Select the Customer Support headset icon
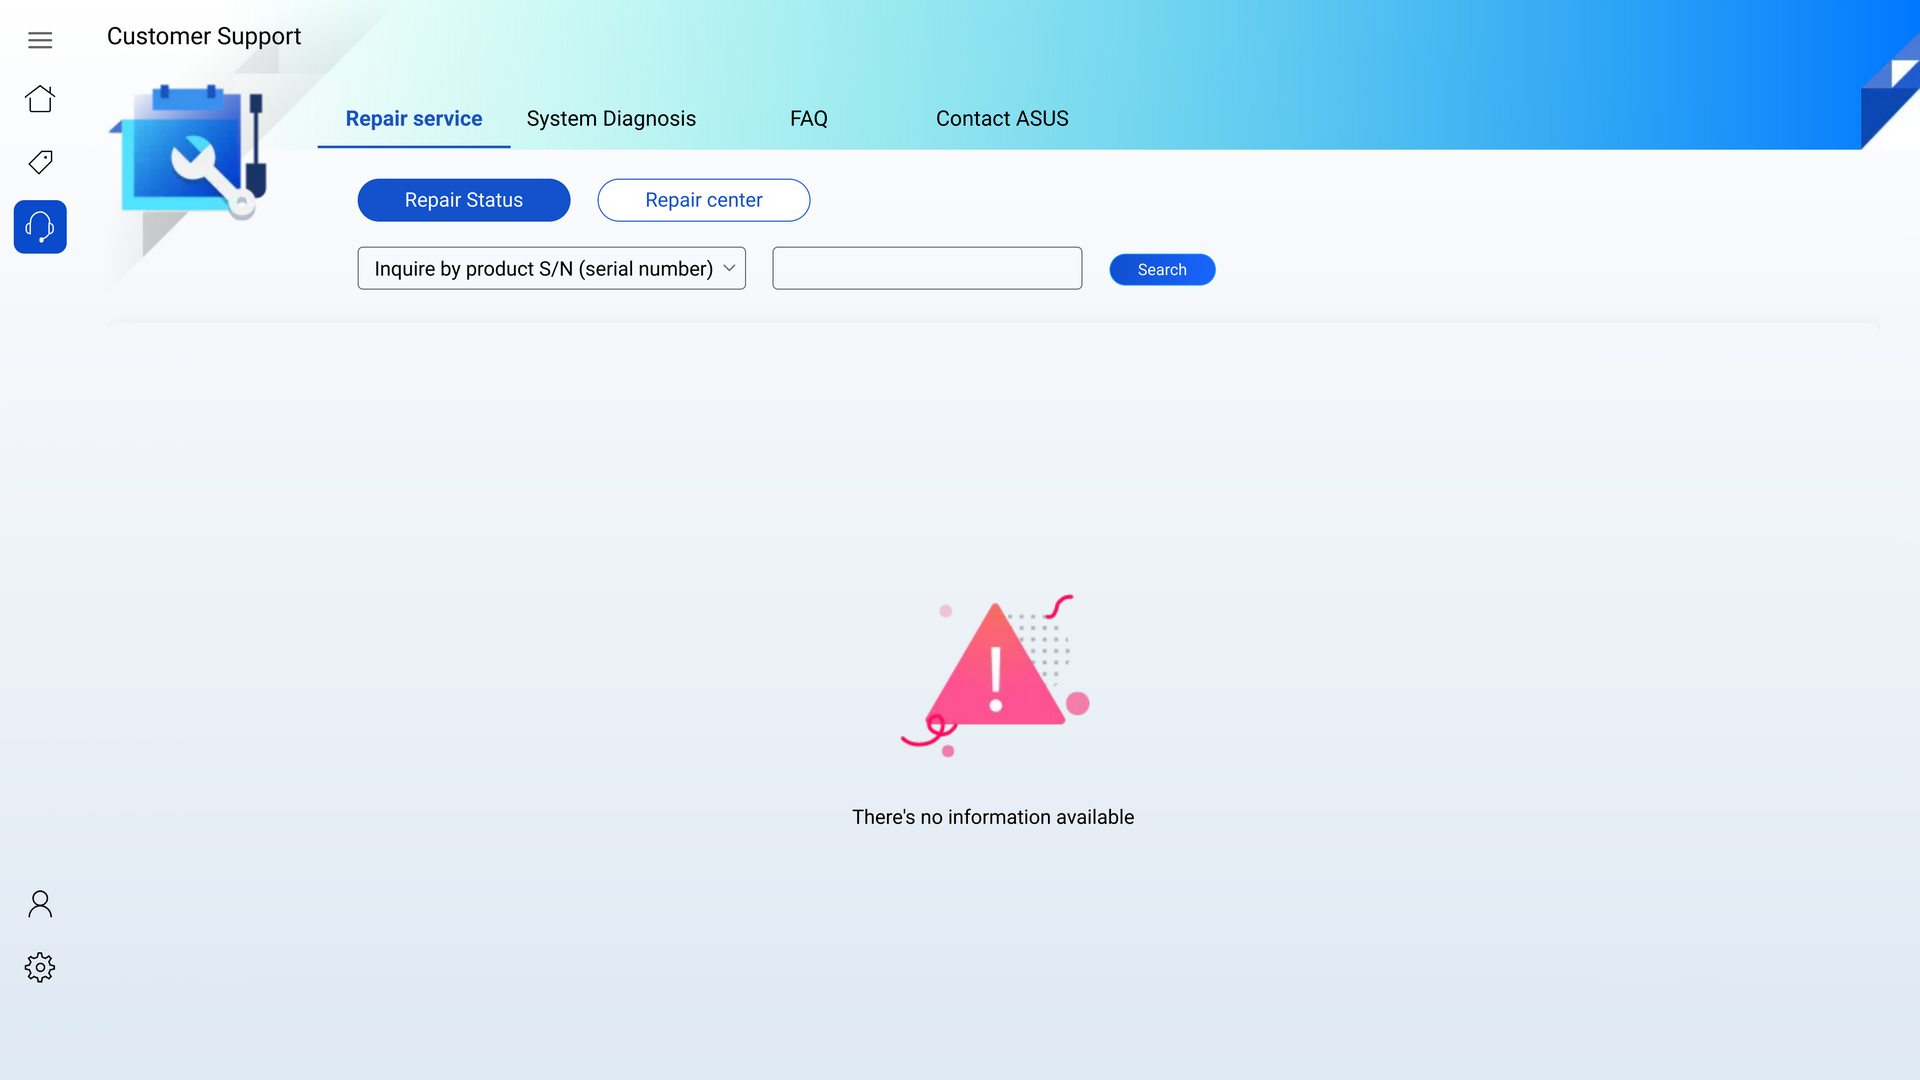The image size is (1920, 1080). click(x=40, y=227)
